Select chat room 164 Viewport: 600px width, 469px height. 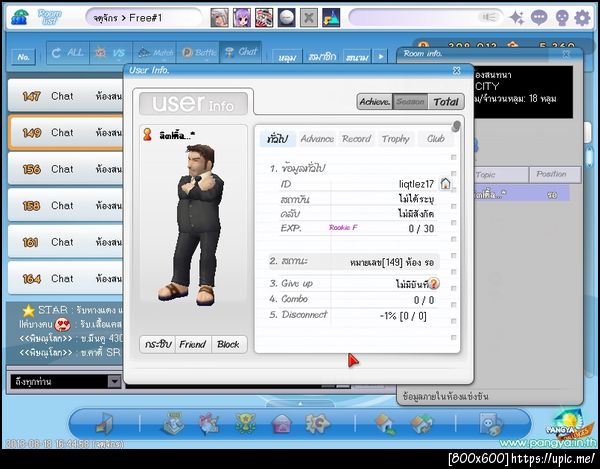pyautogui.click(x=66, y=278)
